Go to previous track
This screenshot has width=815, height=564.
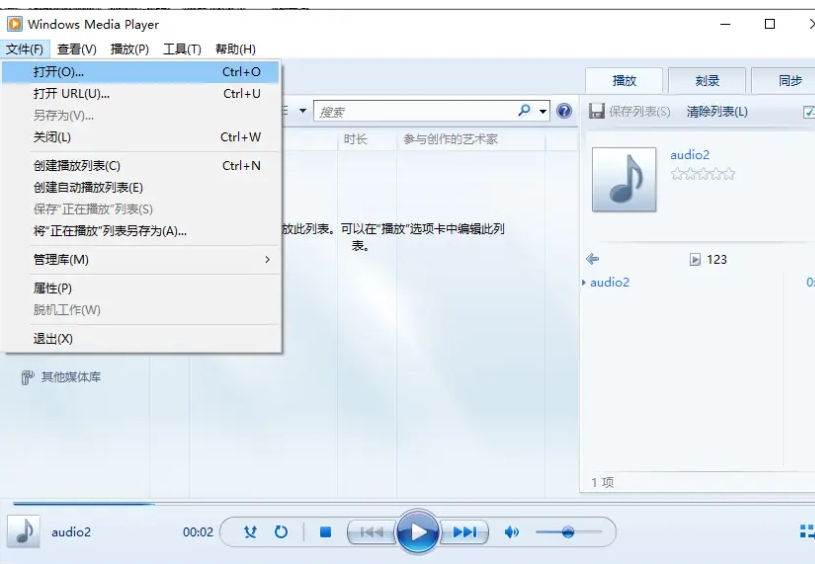pyautogui.click(x=372, y=532)
